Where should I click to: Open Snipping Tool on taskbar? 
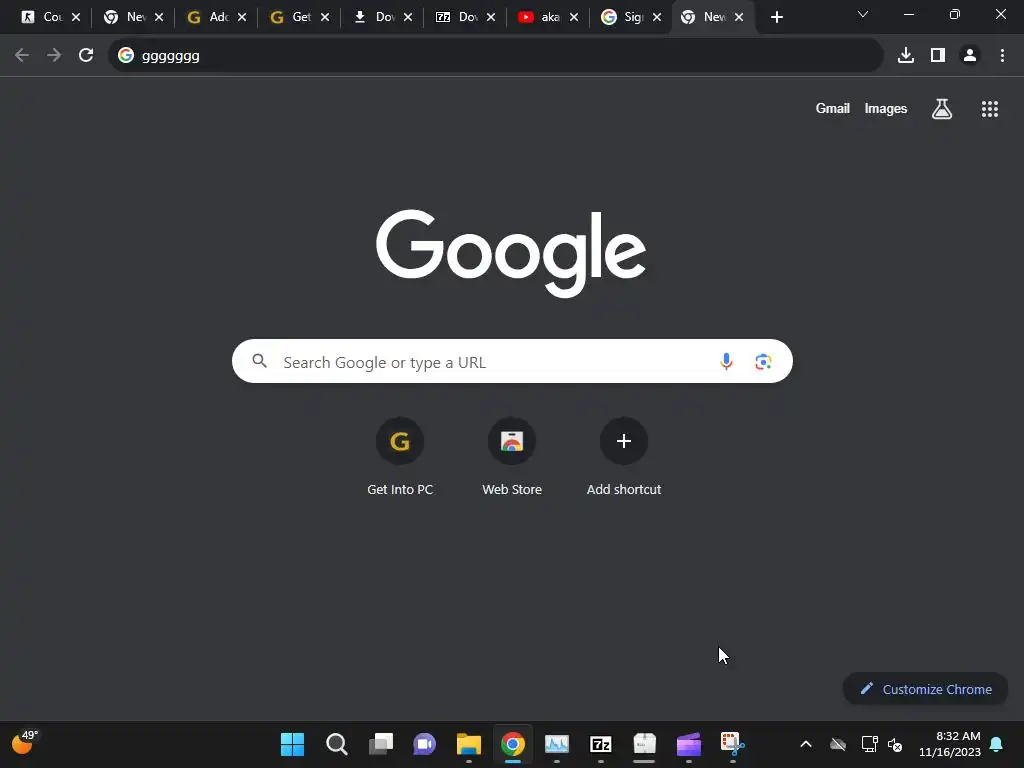(733, 744)
